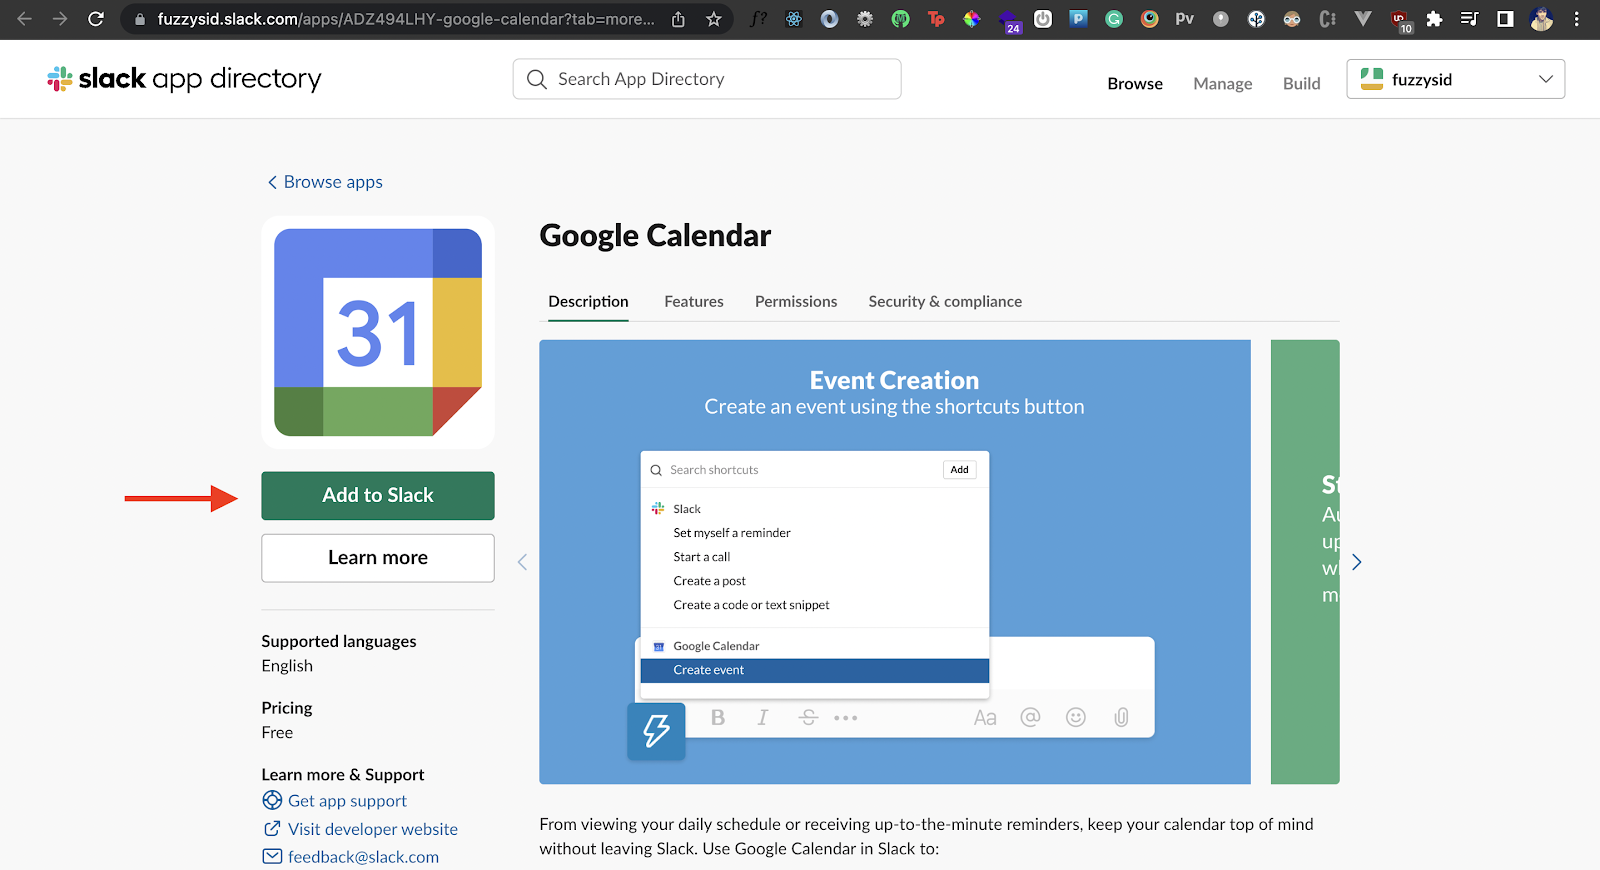Focus the Search App Directory field

pos(707,79)
